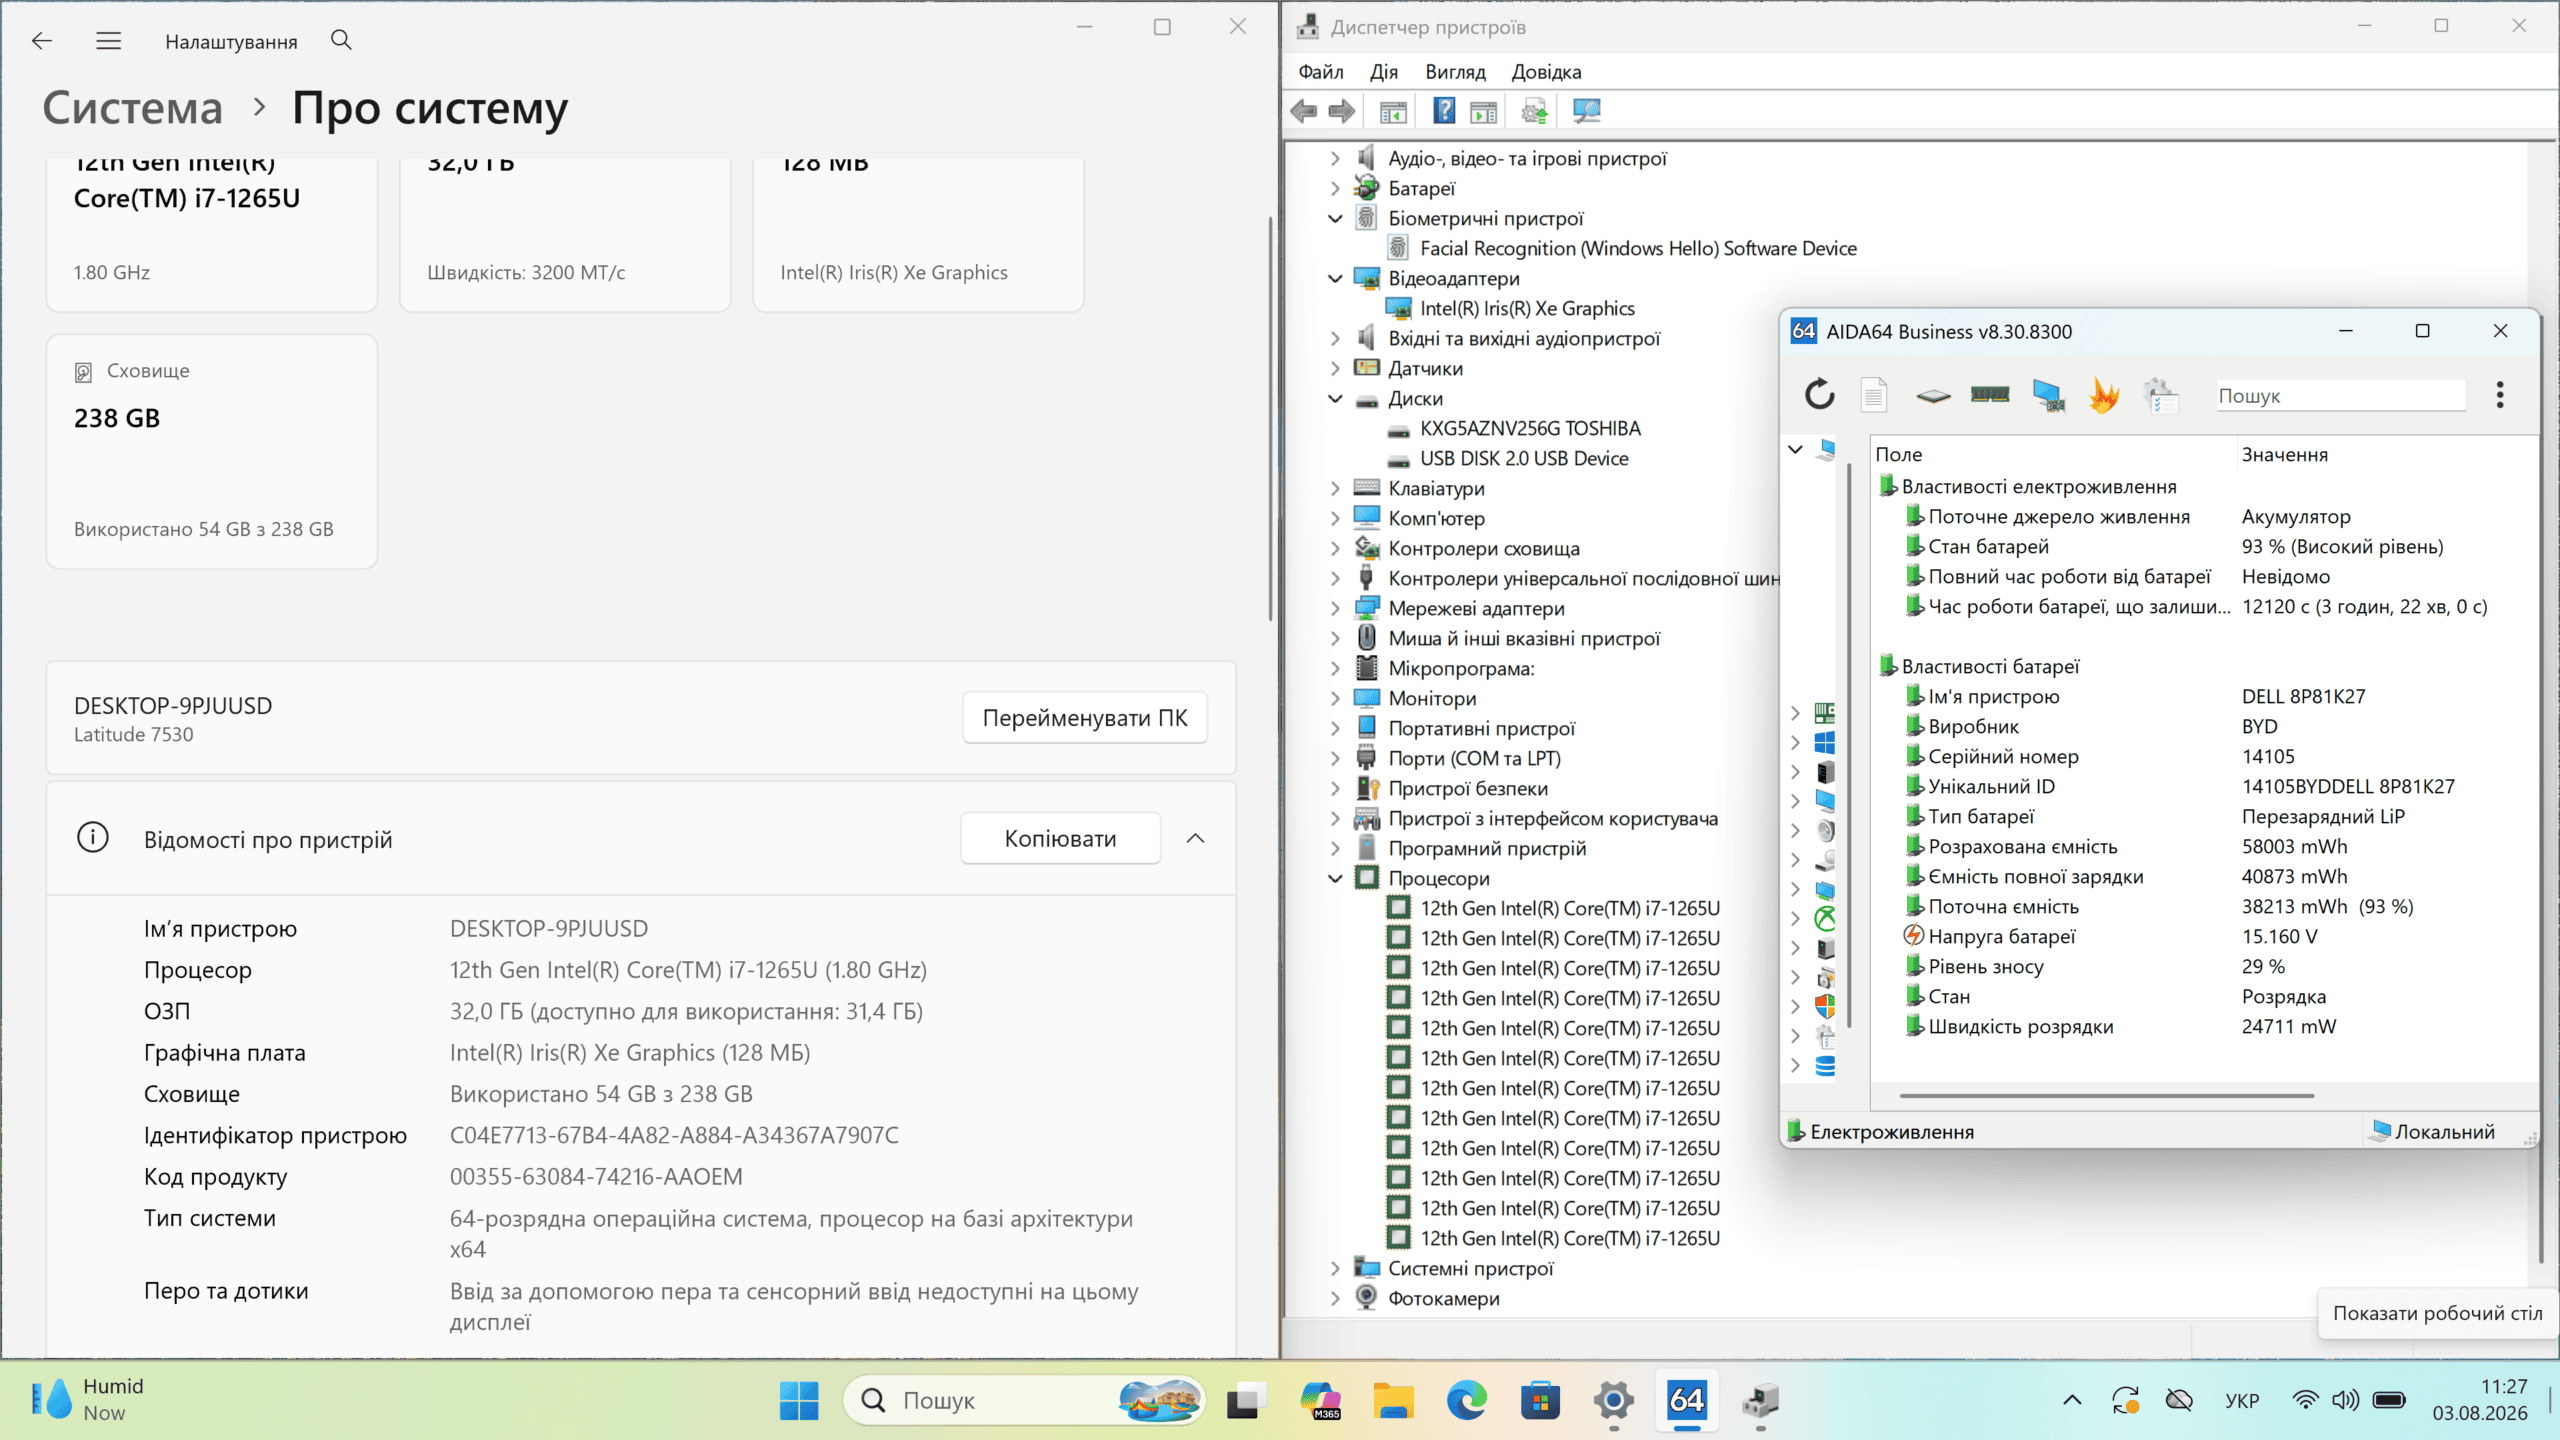Open the gear checklist icon in AIDA64 toolbar
The image size is (2560, 1440).
[2160, 395]
